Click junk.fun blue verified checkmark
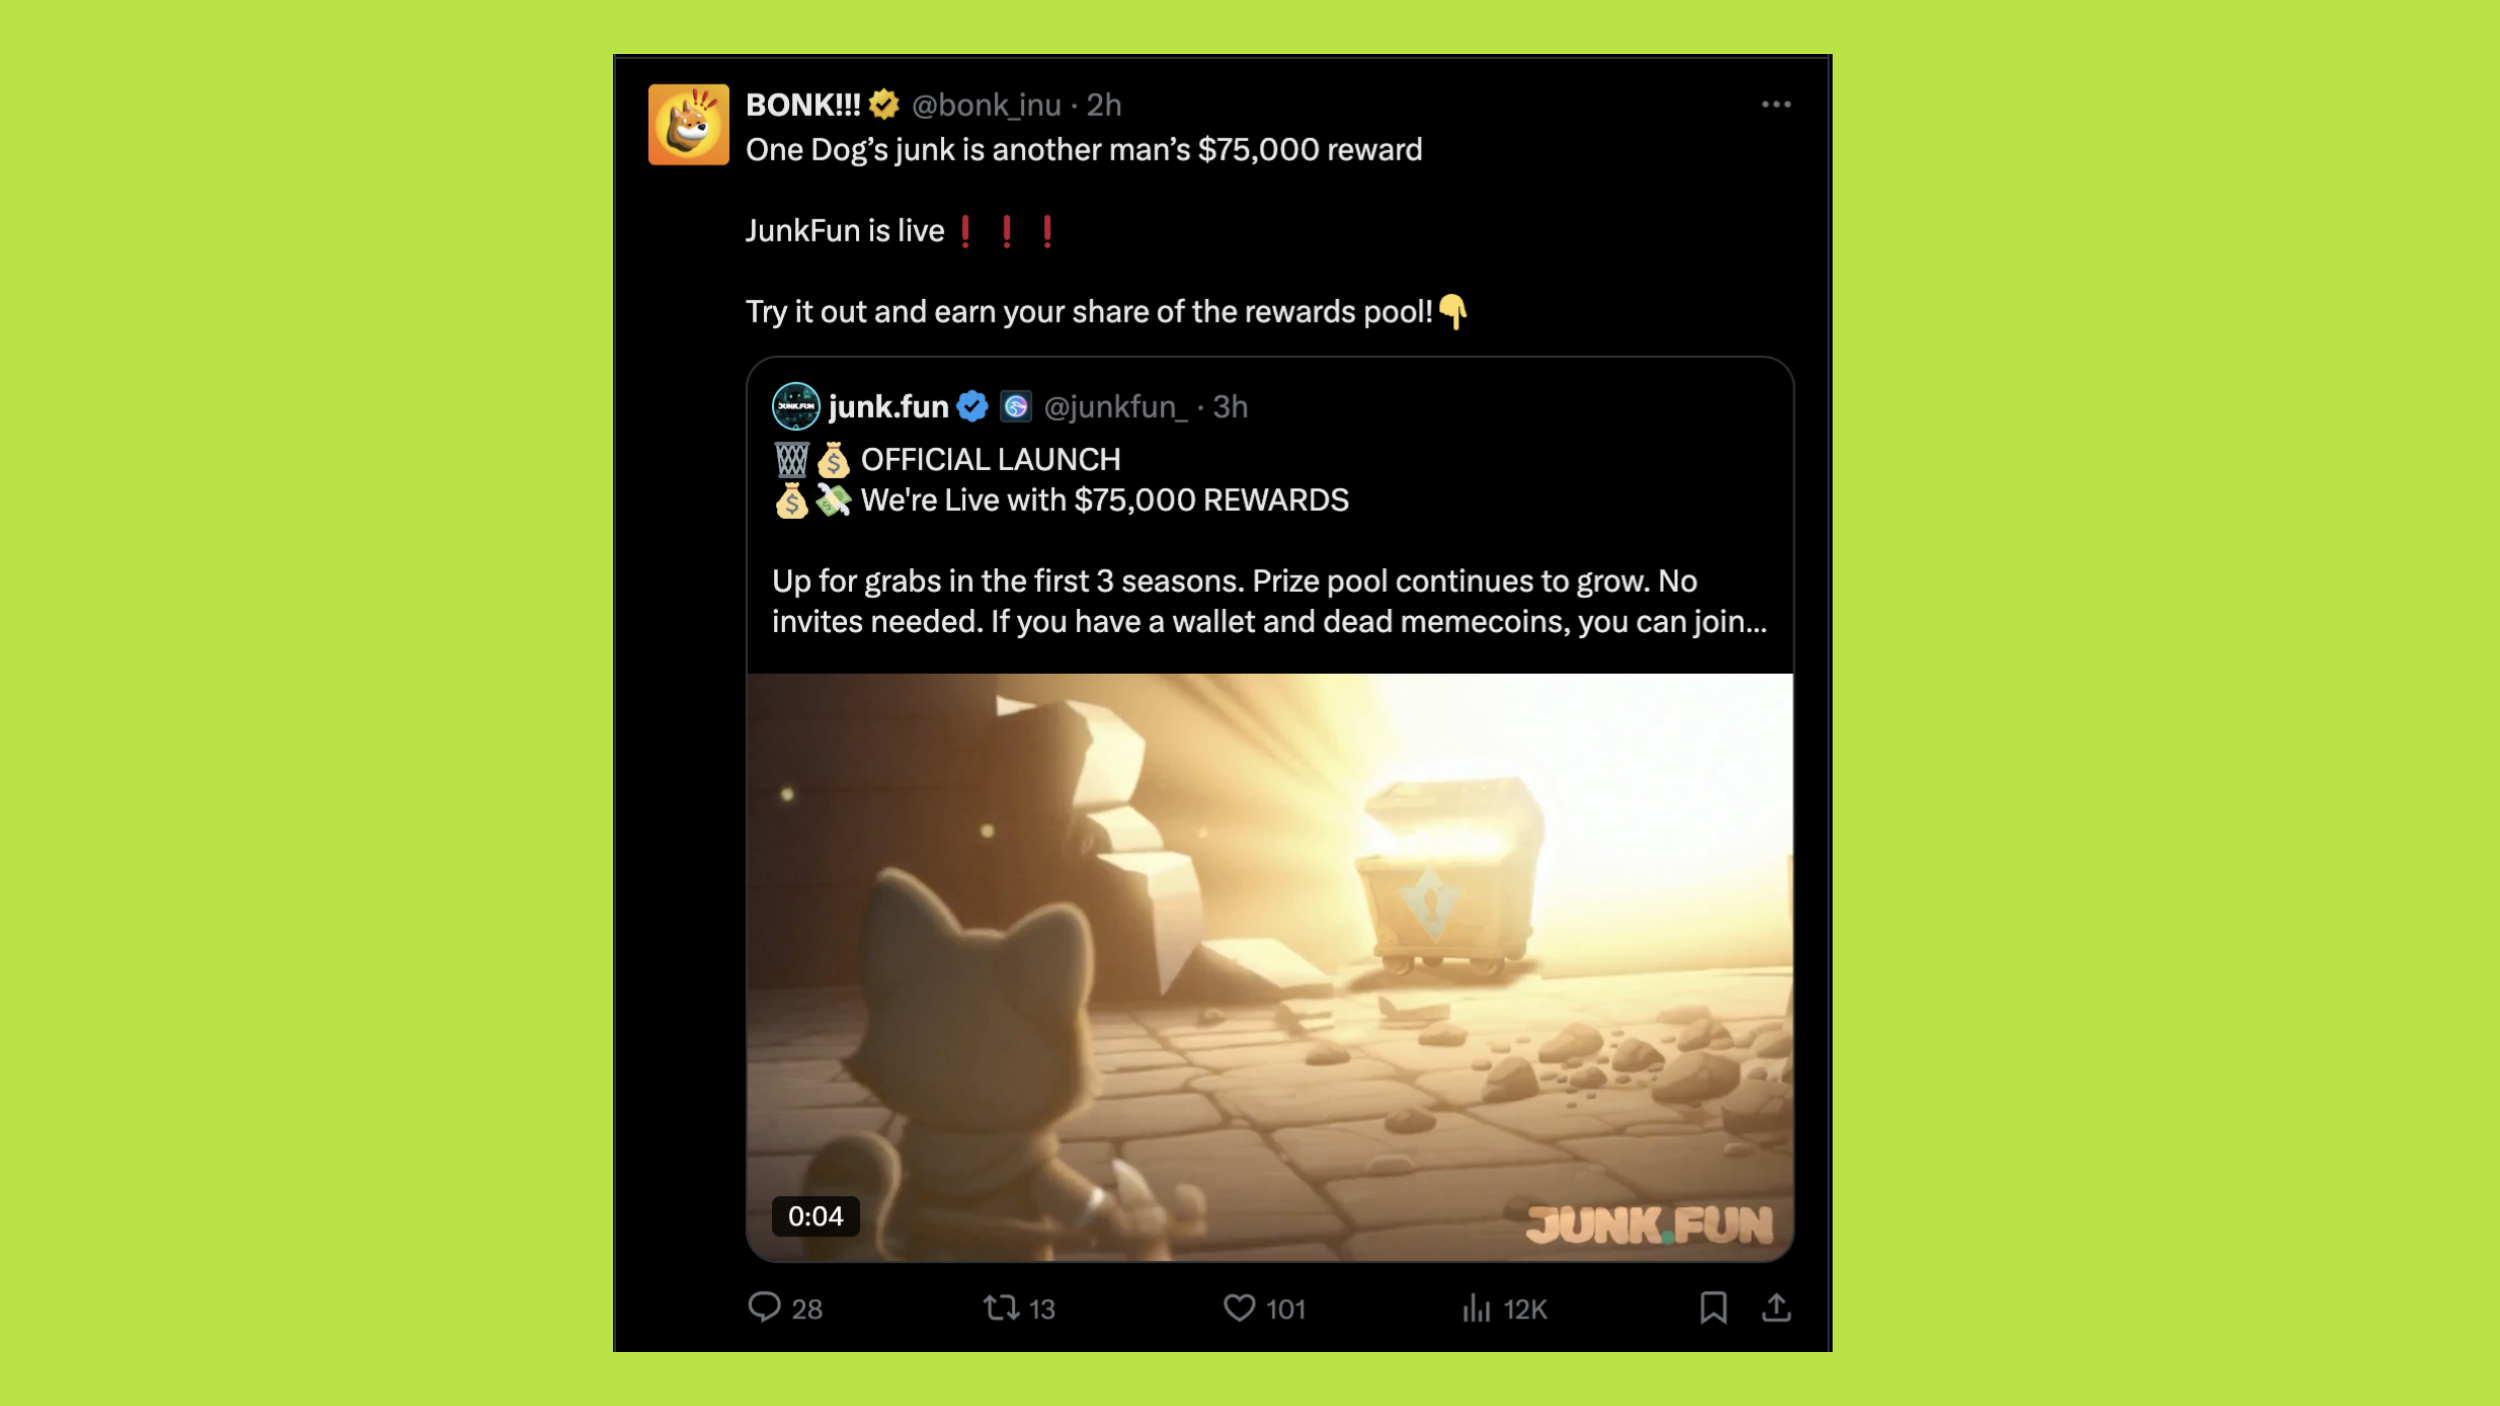 point(972,406)
